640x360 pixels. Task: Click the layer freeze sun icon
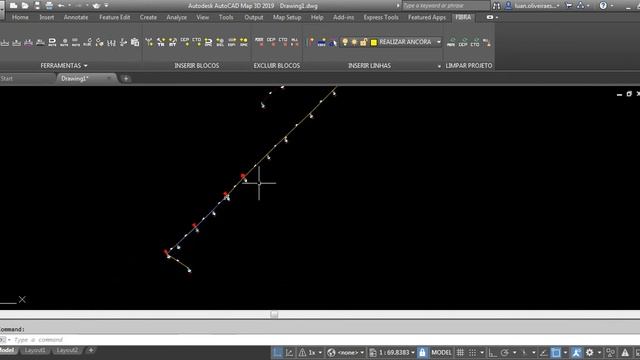tap(354, 42)
